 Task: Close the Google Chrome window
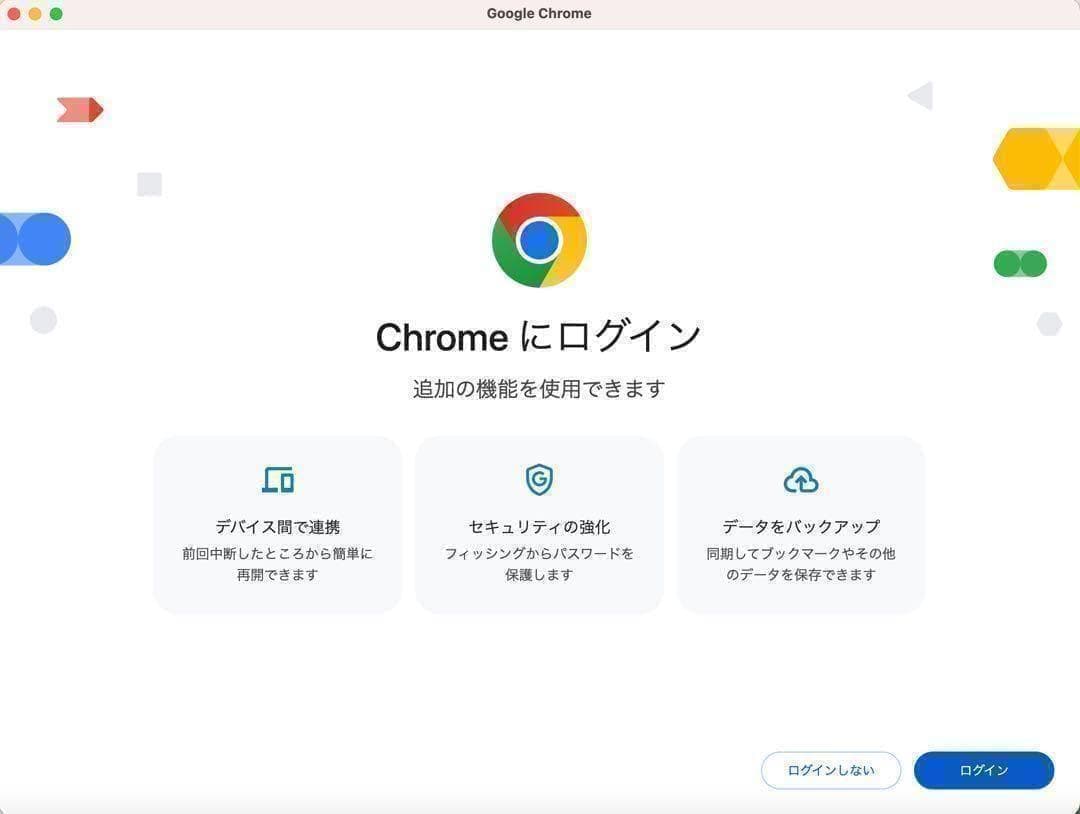(14, 14)
